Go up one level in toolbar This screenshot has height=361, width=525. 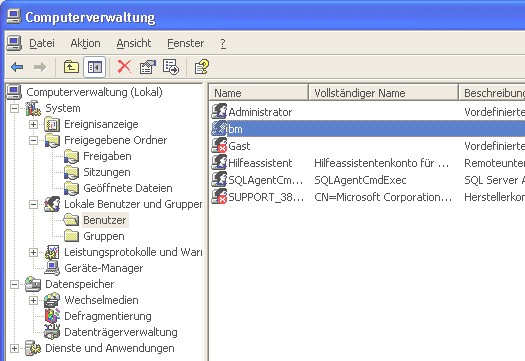(x=71, y=67)
